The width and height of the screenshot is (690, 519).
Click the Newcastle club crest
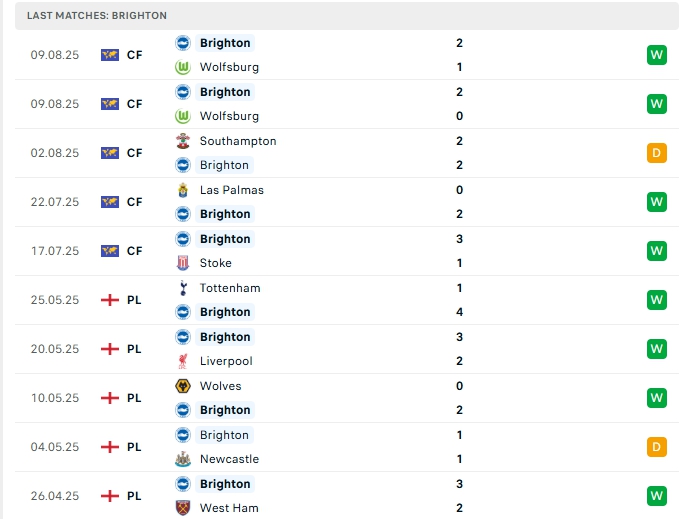coord(183,459)
